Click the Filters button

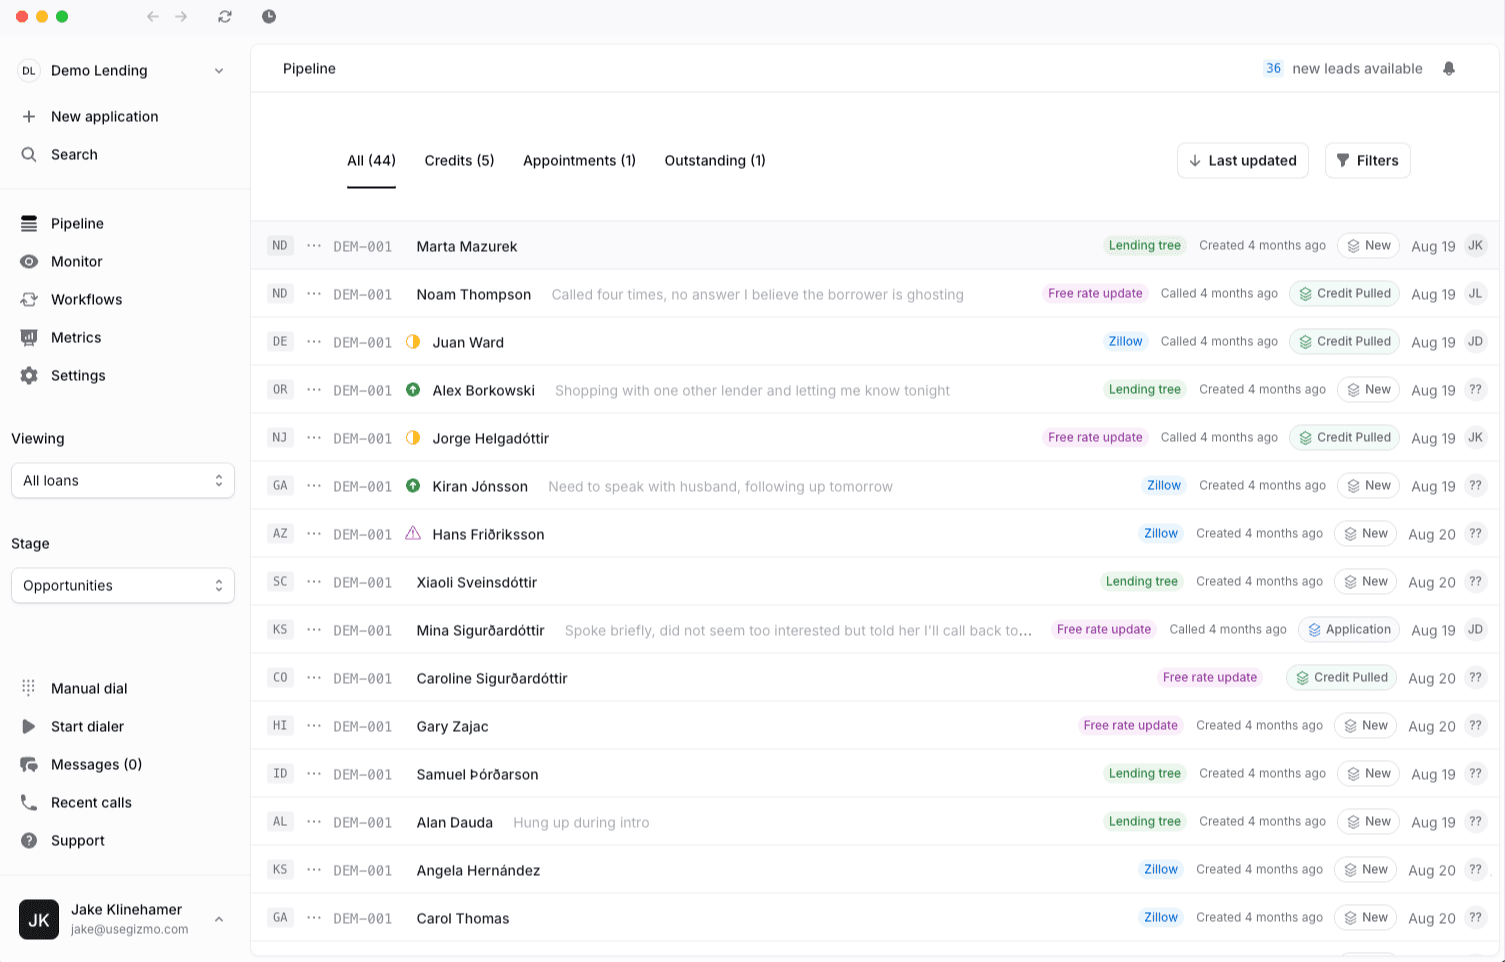(1367, 161)
